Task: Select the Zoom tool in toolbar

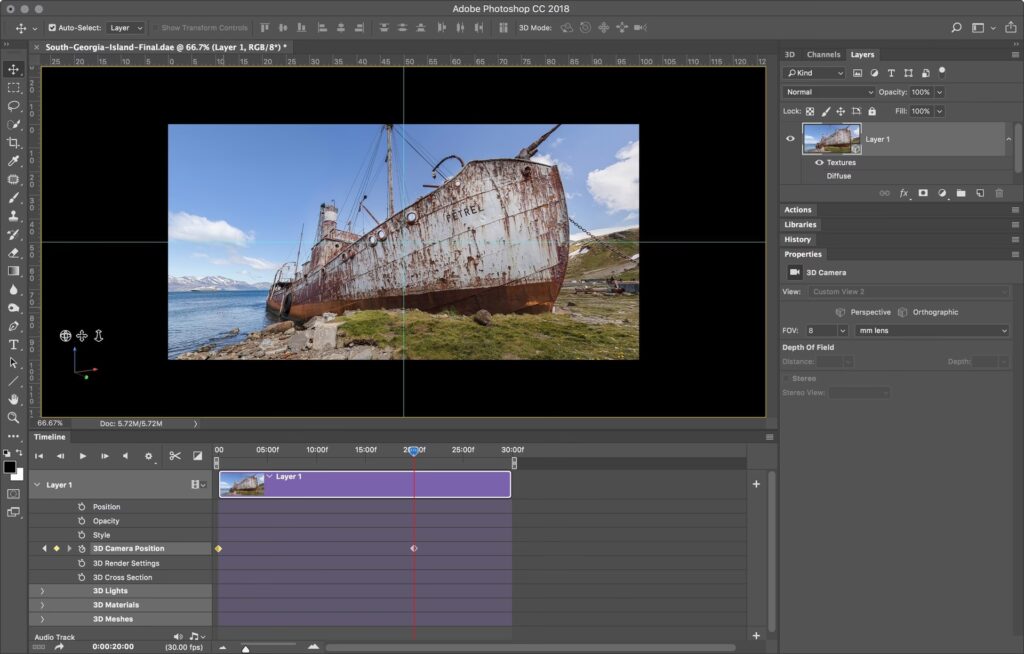Action: pyautogui.click(x=14, y=417)
